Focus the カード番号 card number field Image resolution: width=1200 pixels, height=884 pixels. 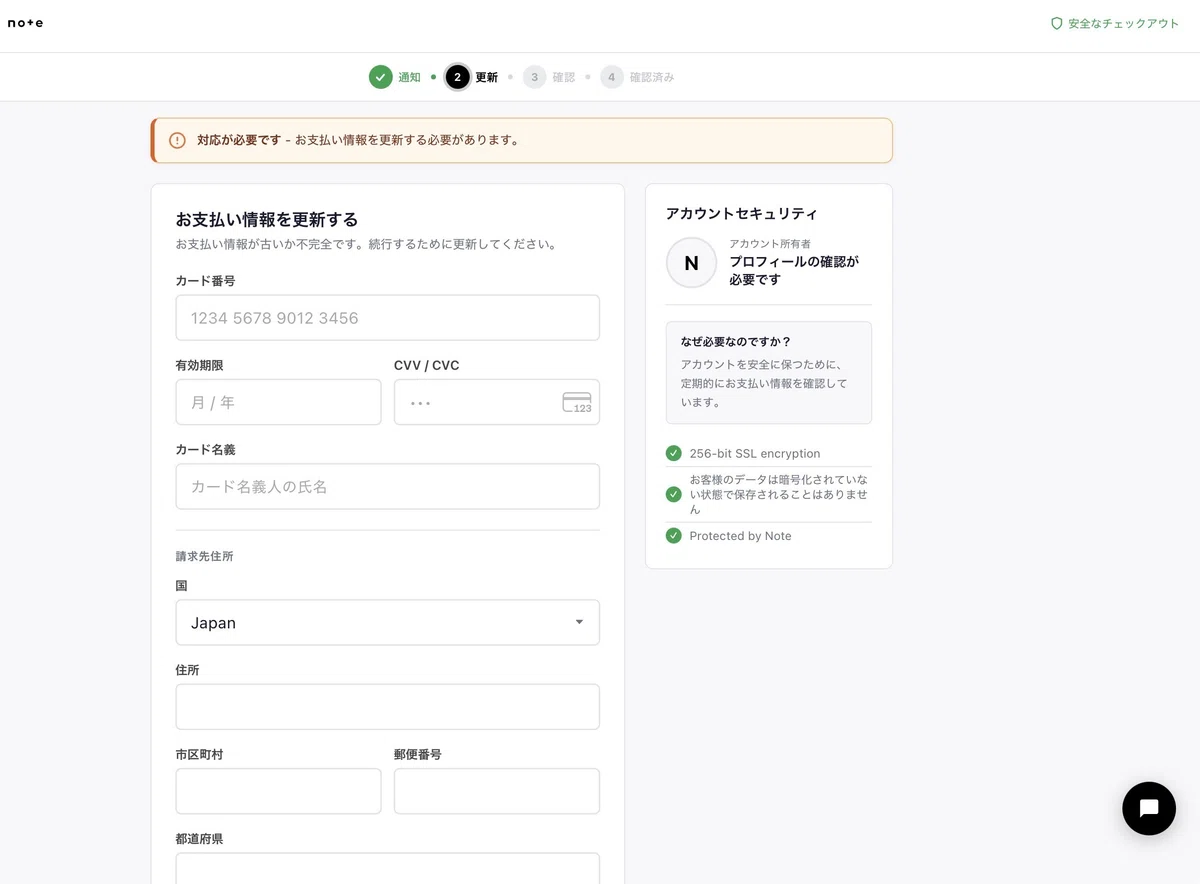[x=388, y=318]
